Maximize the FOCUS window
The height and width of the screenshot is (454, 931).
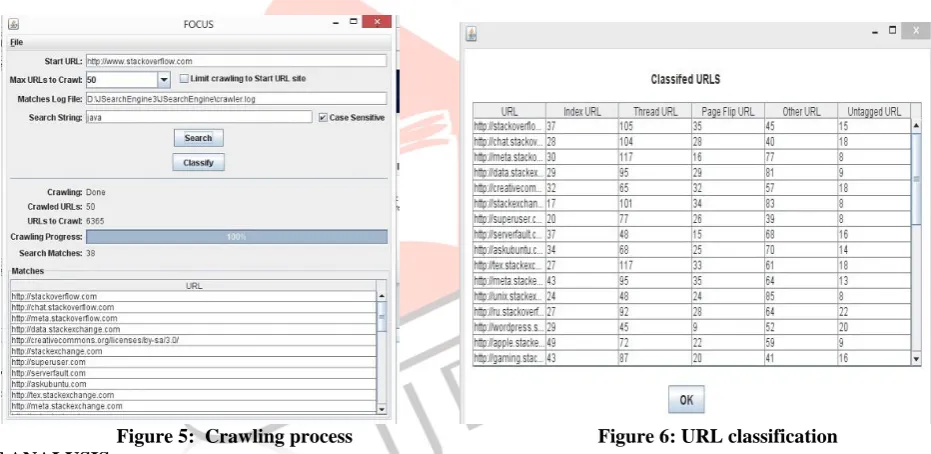click(x=353, y=21)
